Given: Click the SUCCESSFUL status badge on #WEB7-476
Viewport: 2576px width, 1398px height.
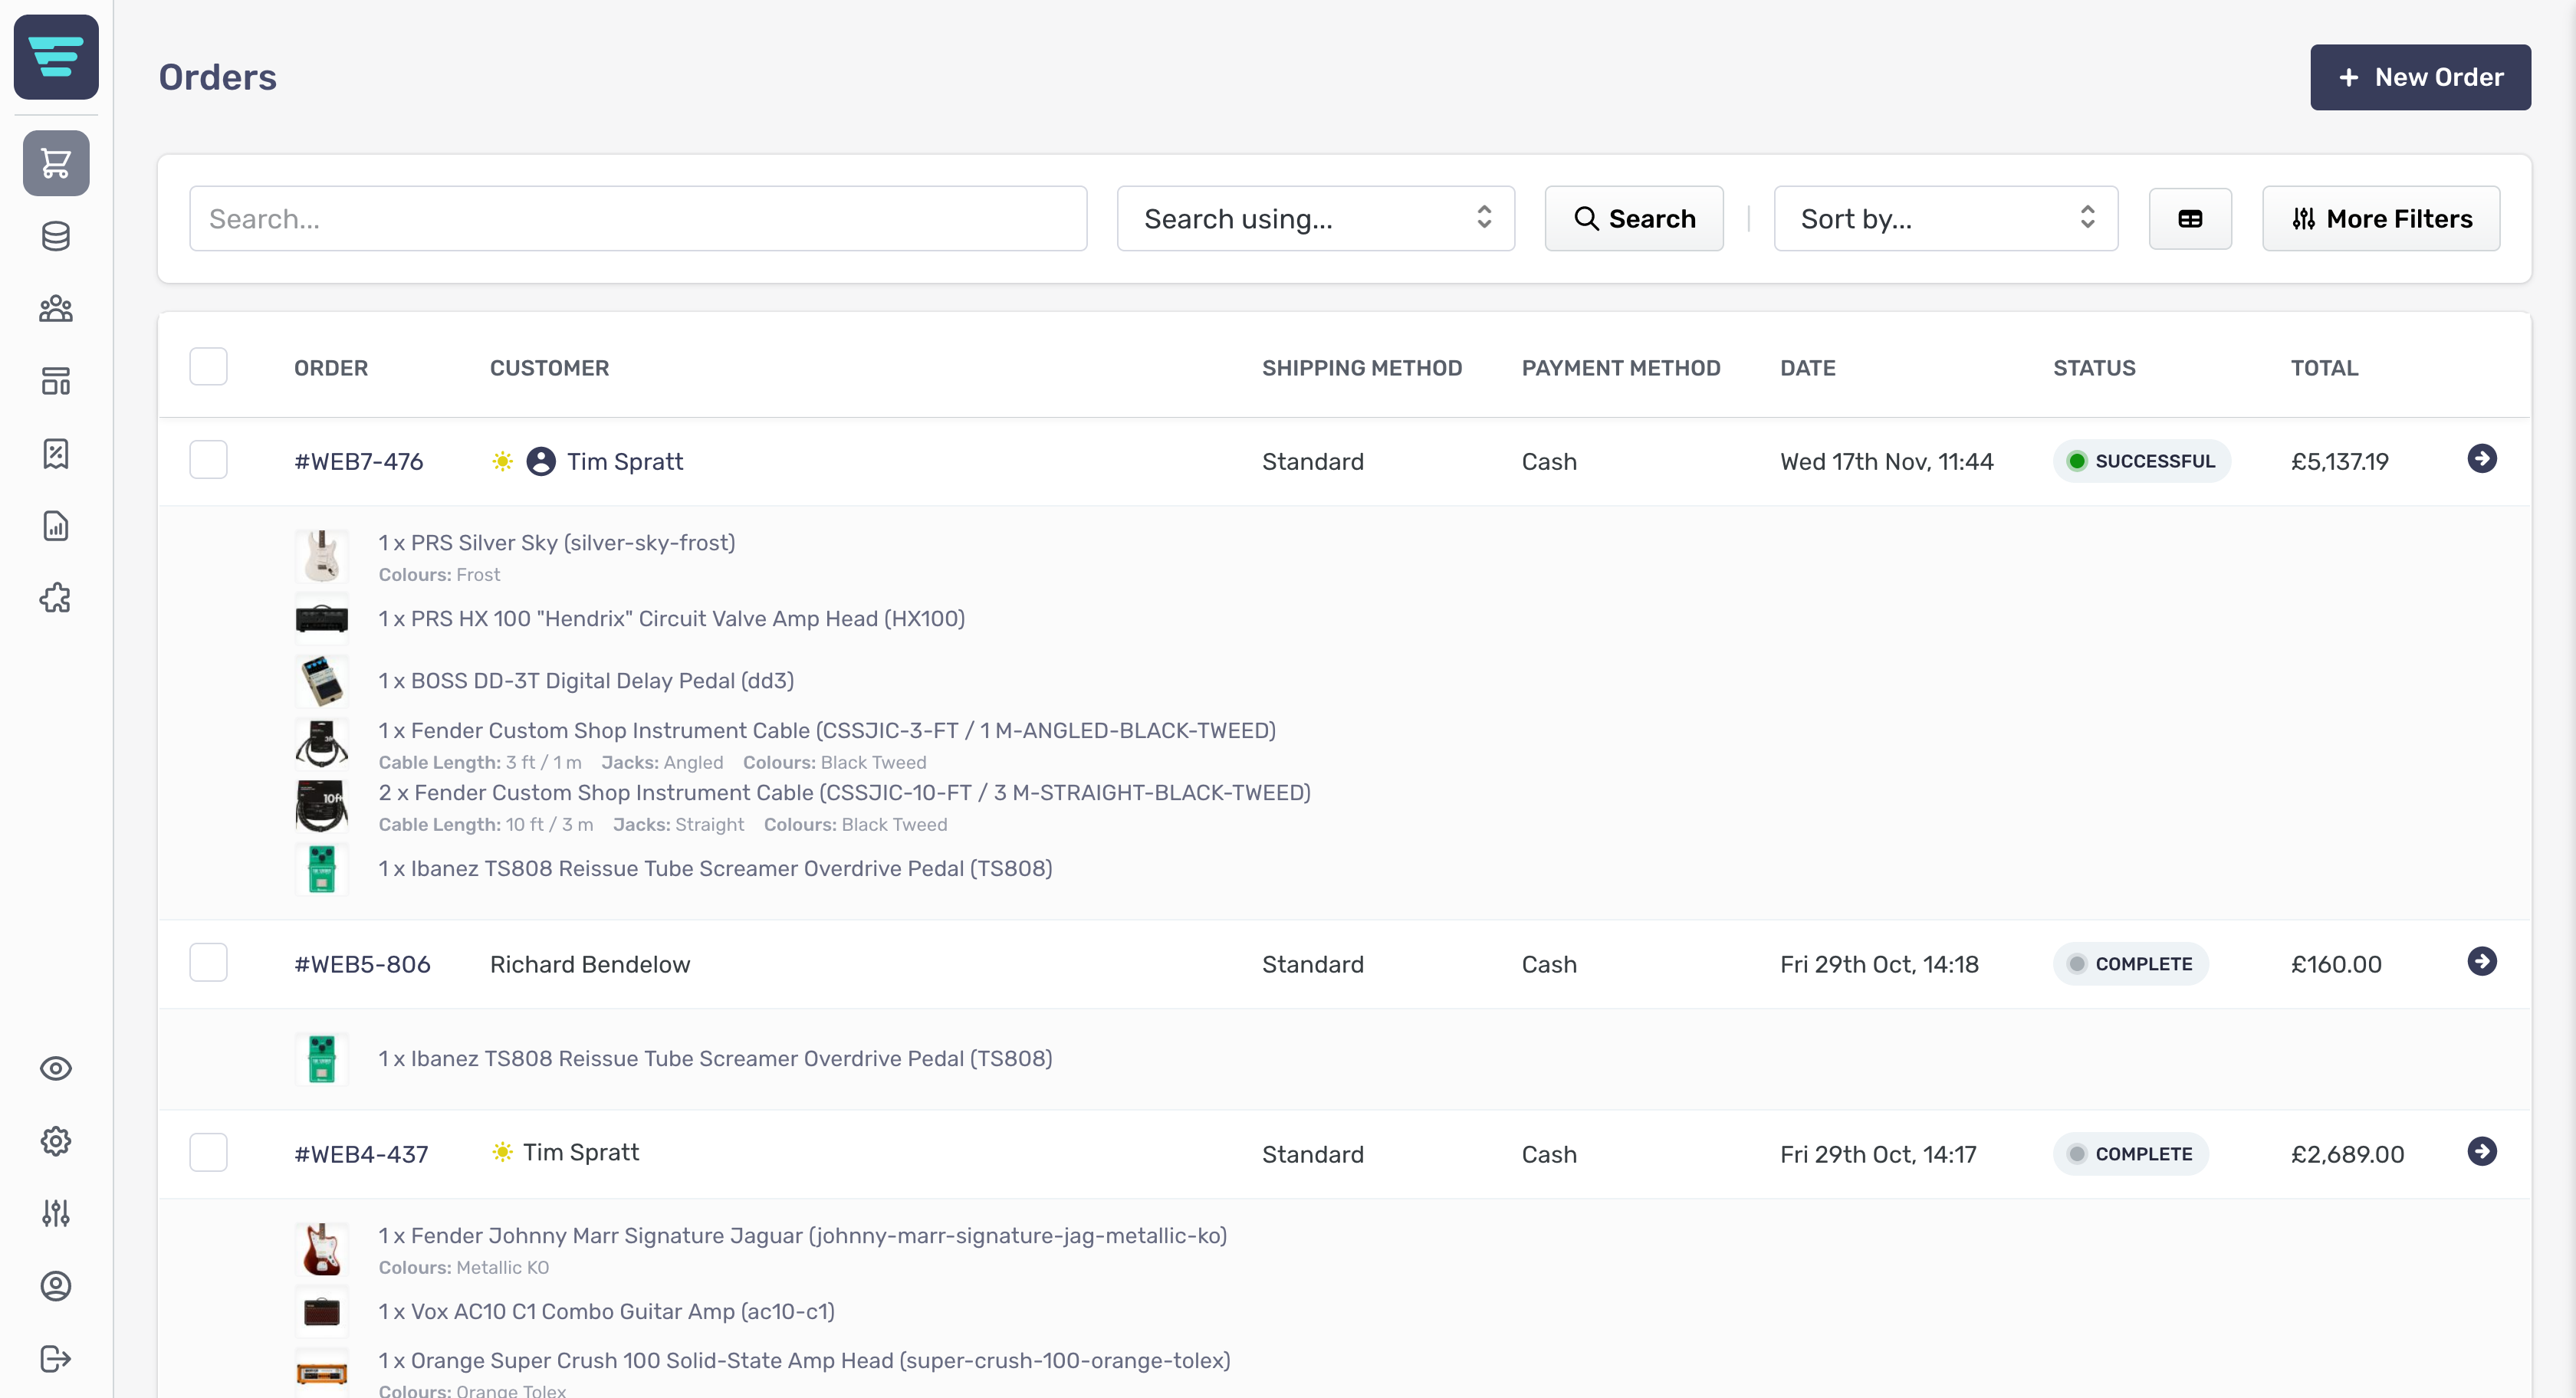Looking at the screenshot, I should coord(2142,461).
